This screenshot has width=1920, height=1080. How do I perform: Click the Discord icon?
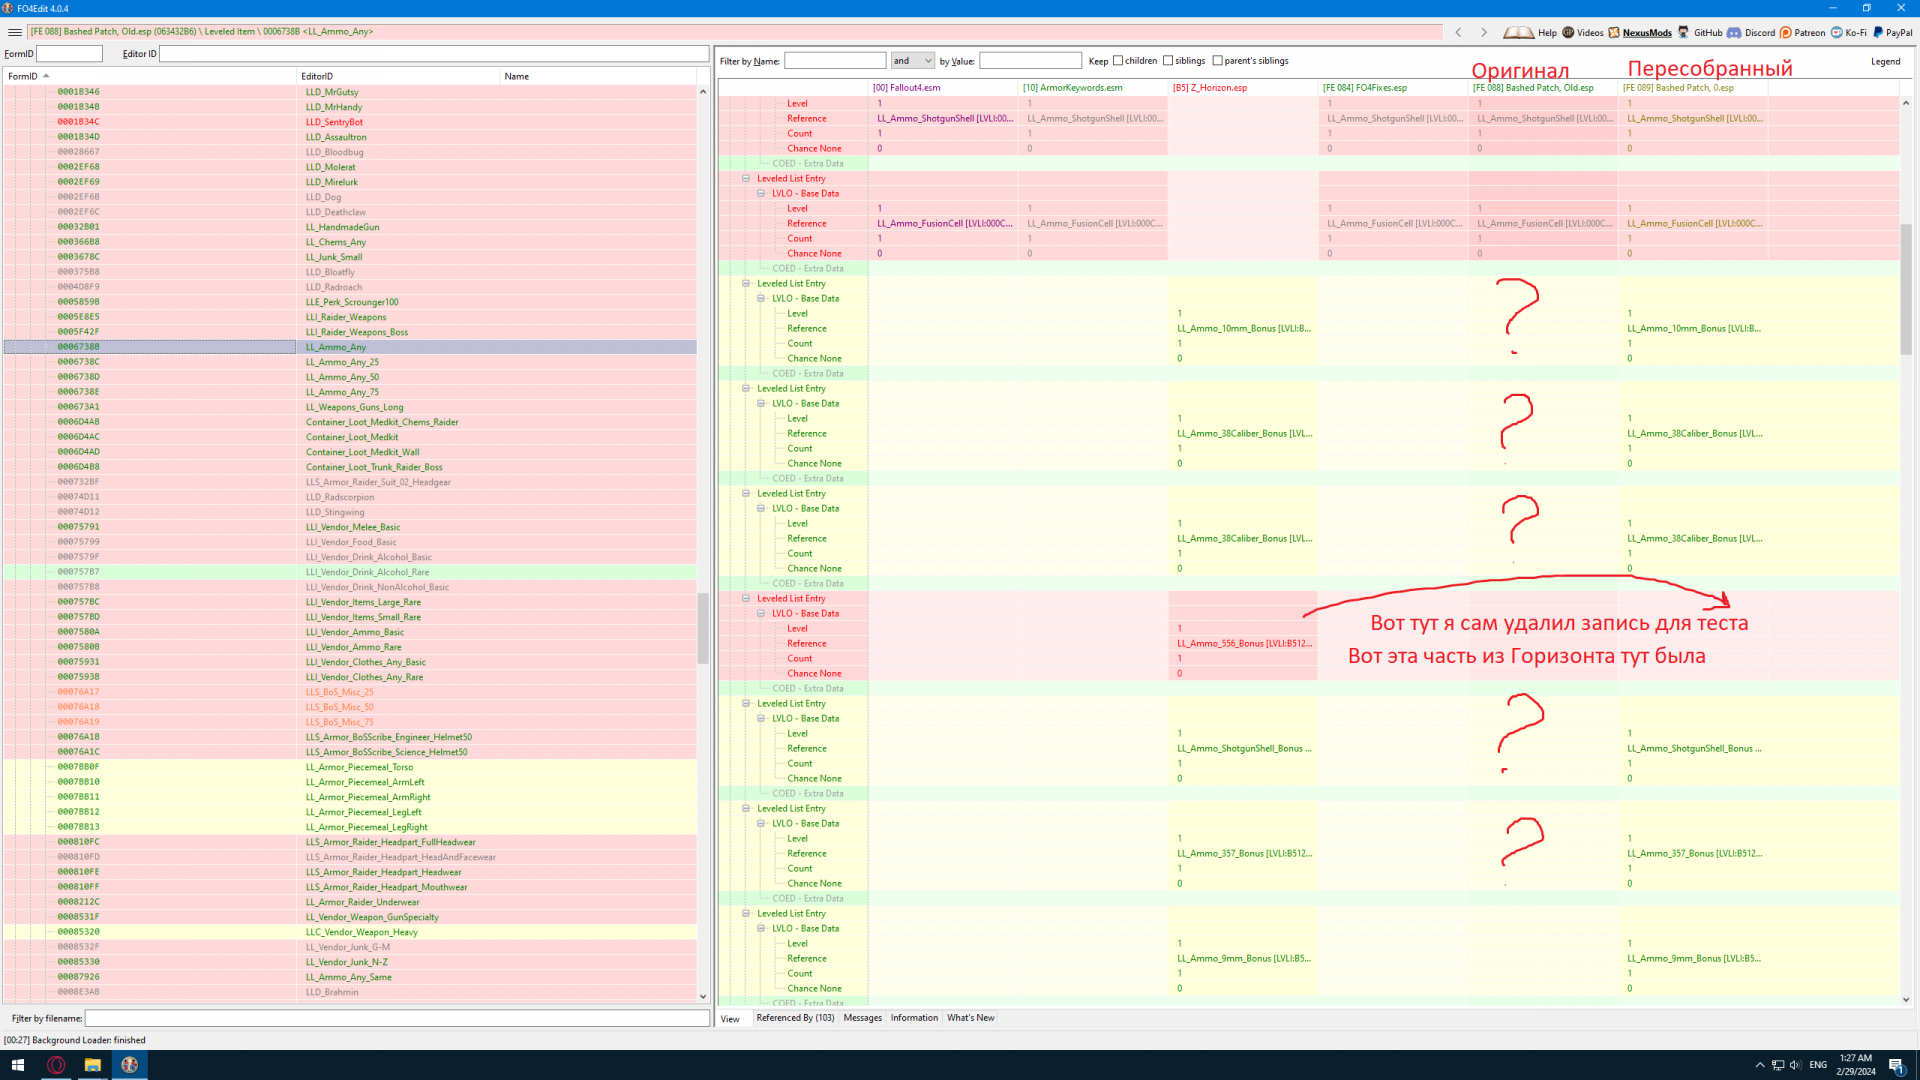tap(1734, 32)
